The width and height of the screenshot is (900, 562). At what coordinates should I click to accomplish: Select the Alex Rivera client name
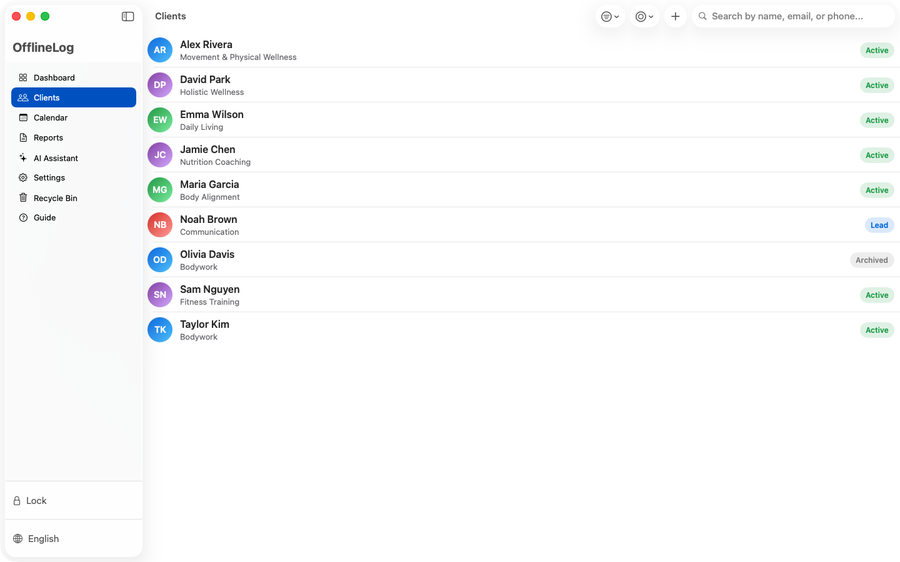tap(206, 44)
